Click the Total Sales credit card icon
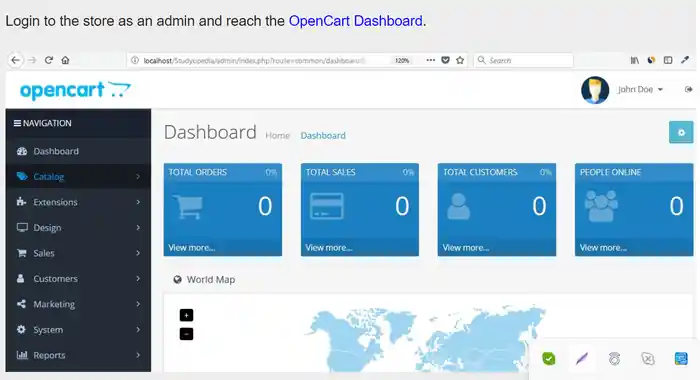The height and width of the screenshot is (380, 700). [x=327, y=206]
